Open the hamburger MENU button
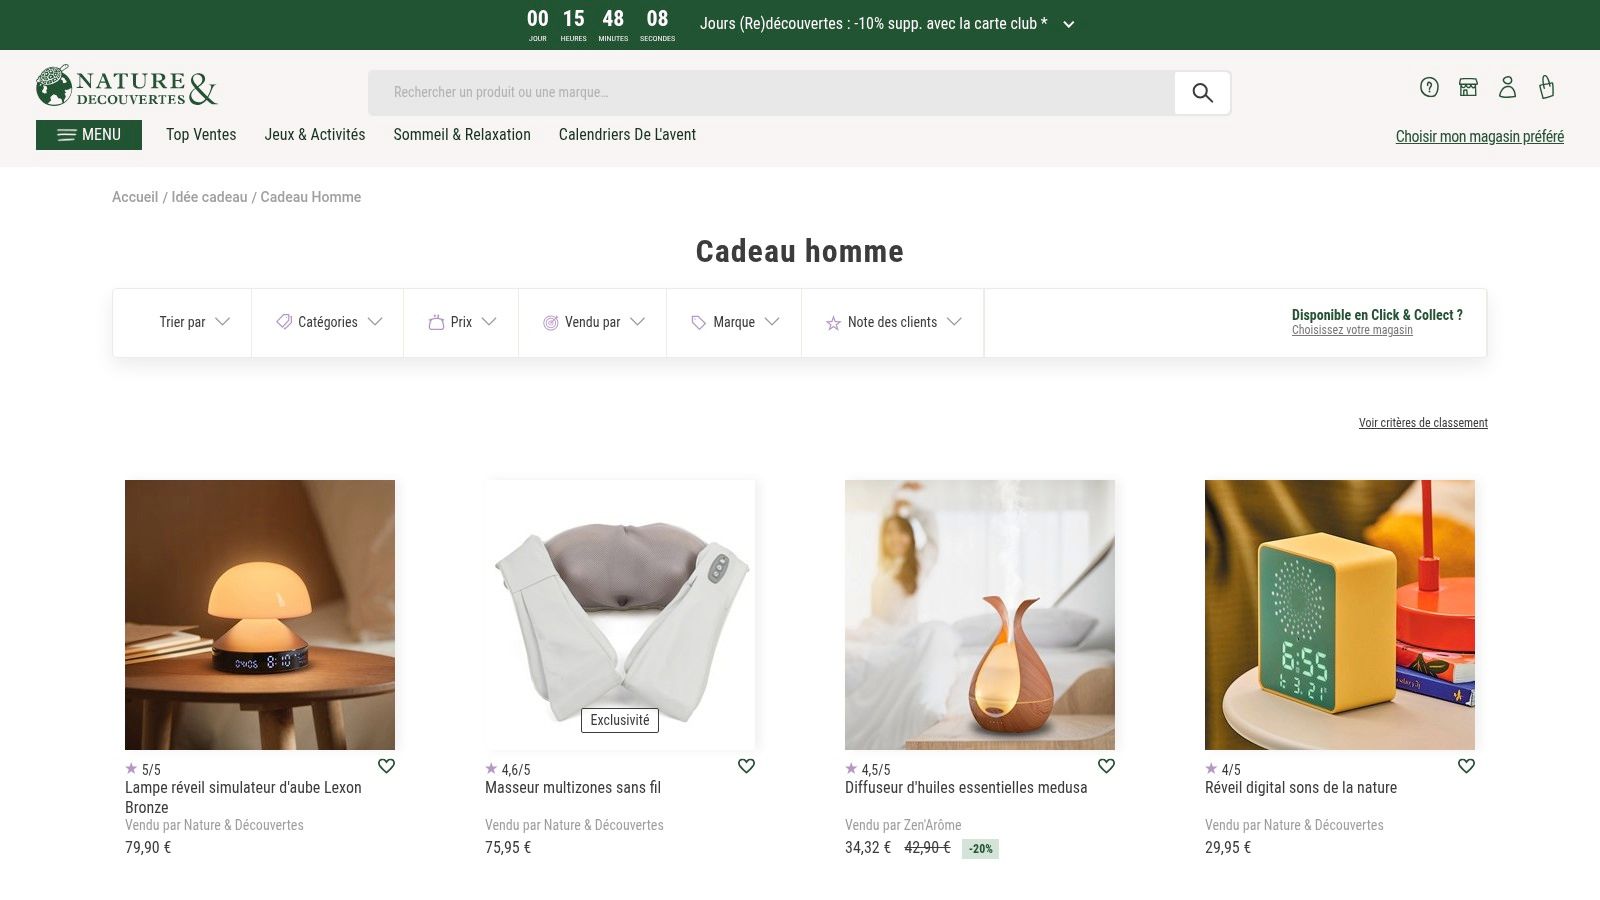The width and height of the screenshot is (1600, 900). (89, 135)
